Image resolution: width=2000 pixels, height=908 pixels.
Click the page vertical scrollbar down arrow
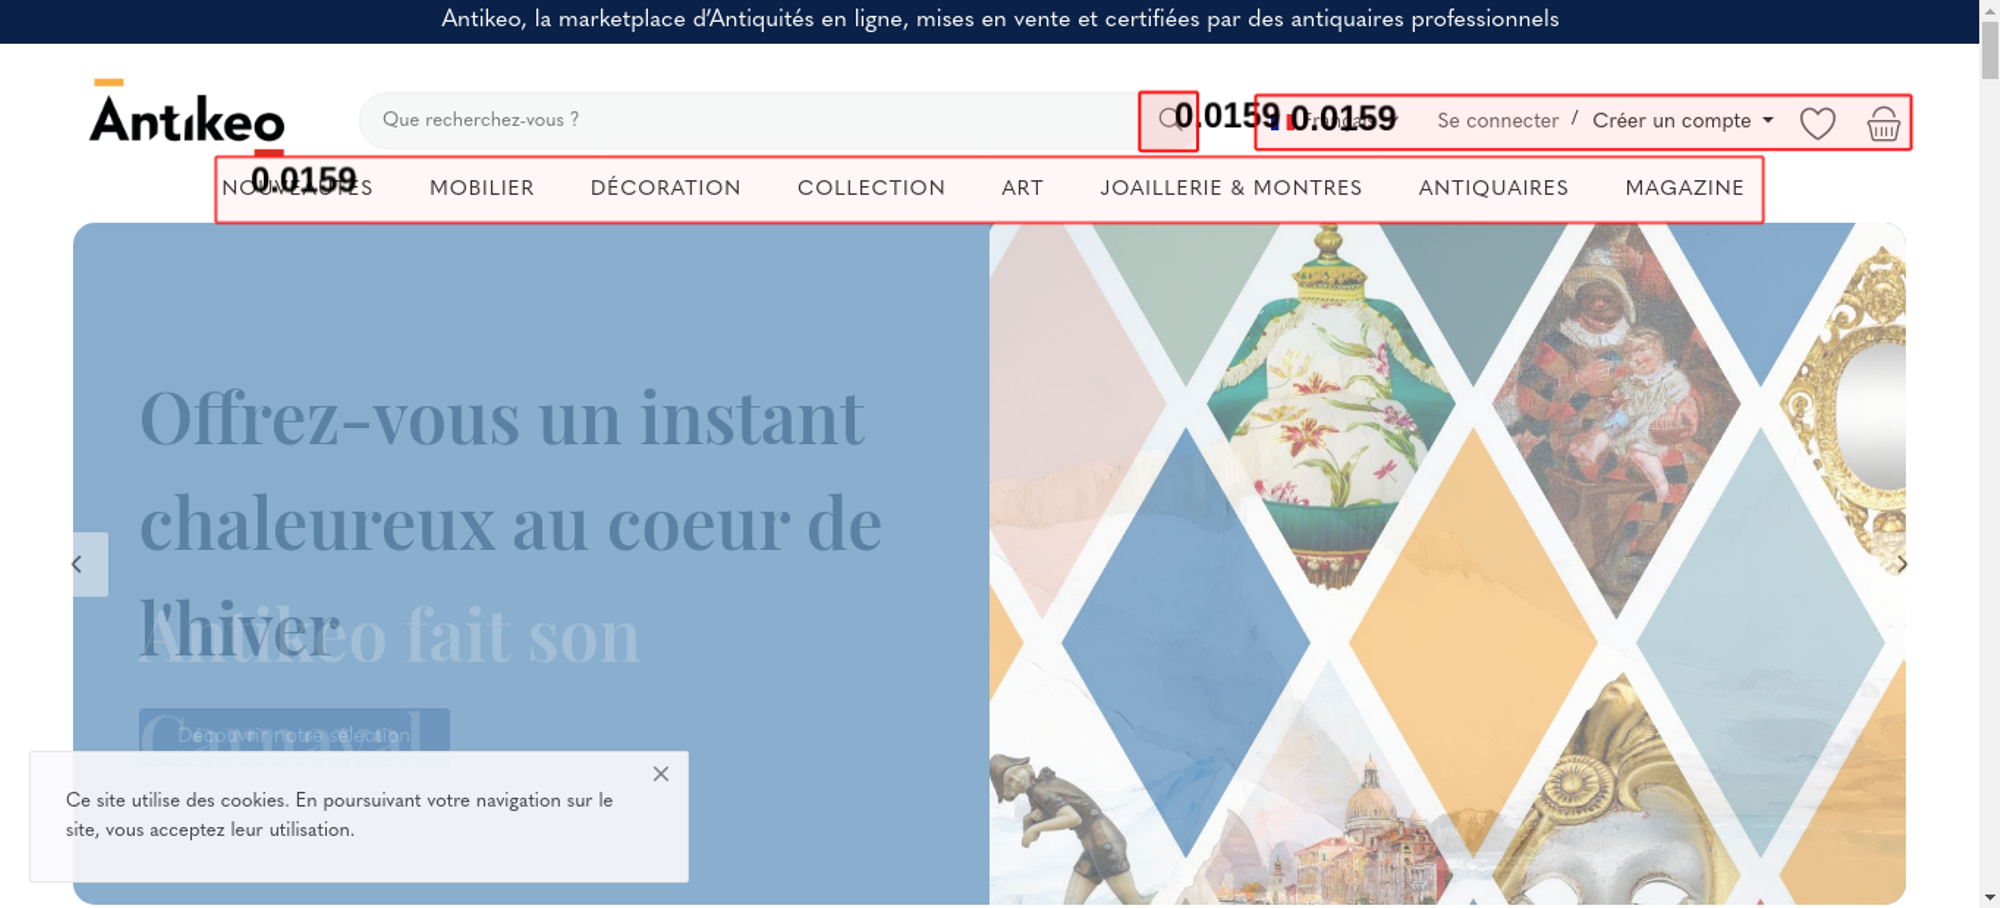[1990, 897]
